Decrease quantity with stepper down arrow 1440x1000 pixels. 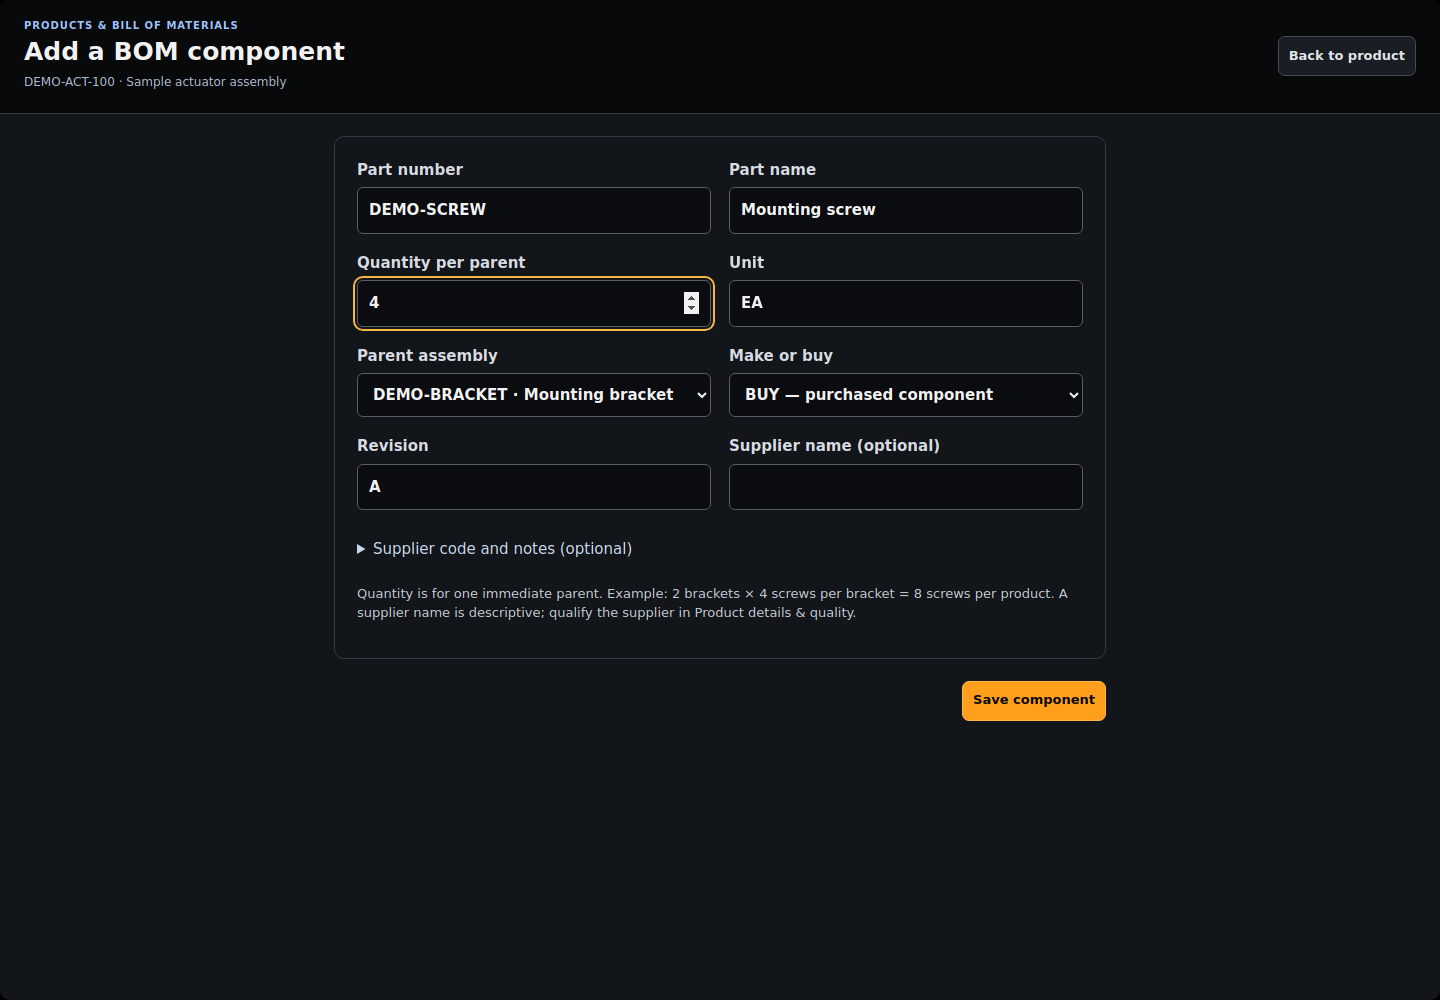point(691,309)
